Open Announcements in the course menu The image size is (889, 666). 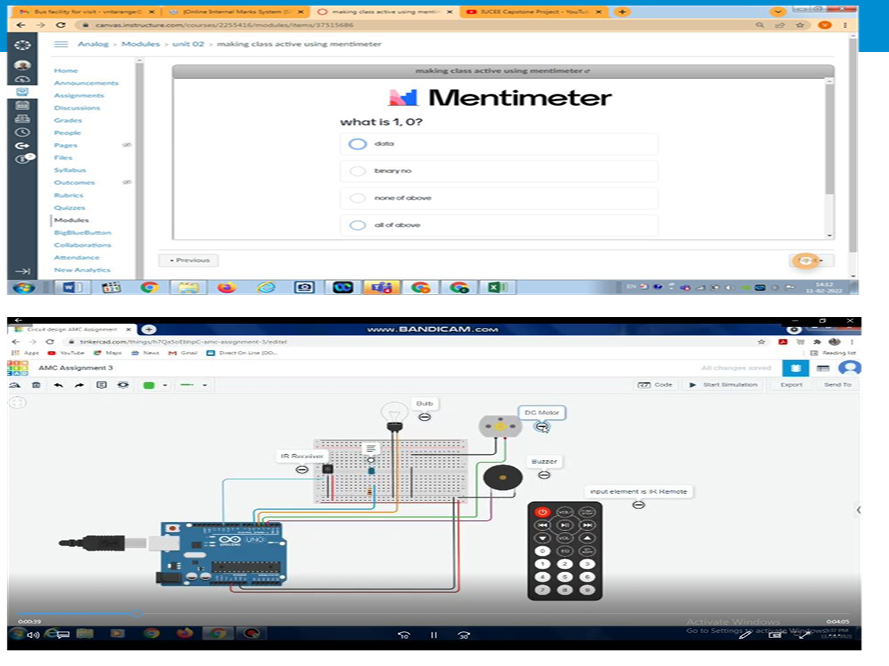click(86, 83)
